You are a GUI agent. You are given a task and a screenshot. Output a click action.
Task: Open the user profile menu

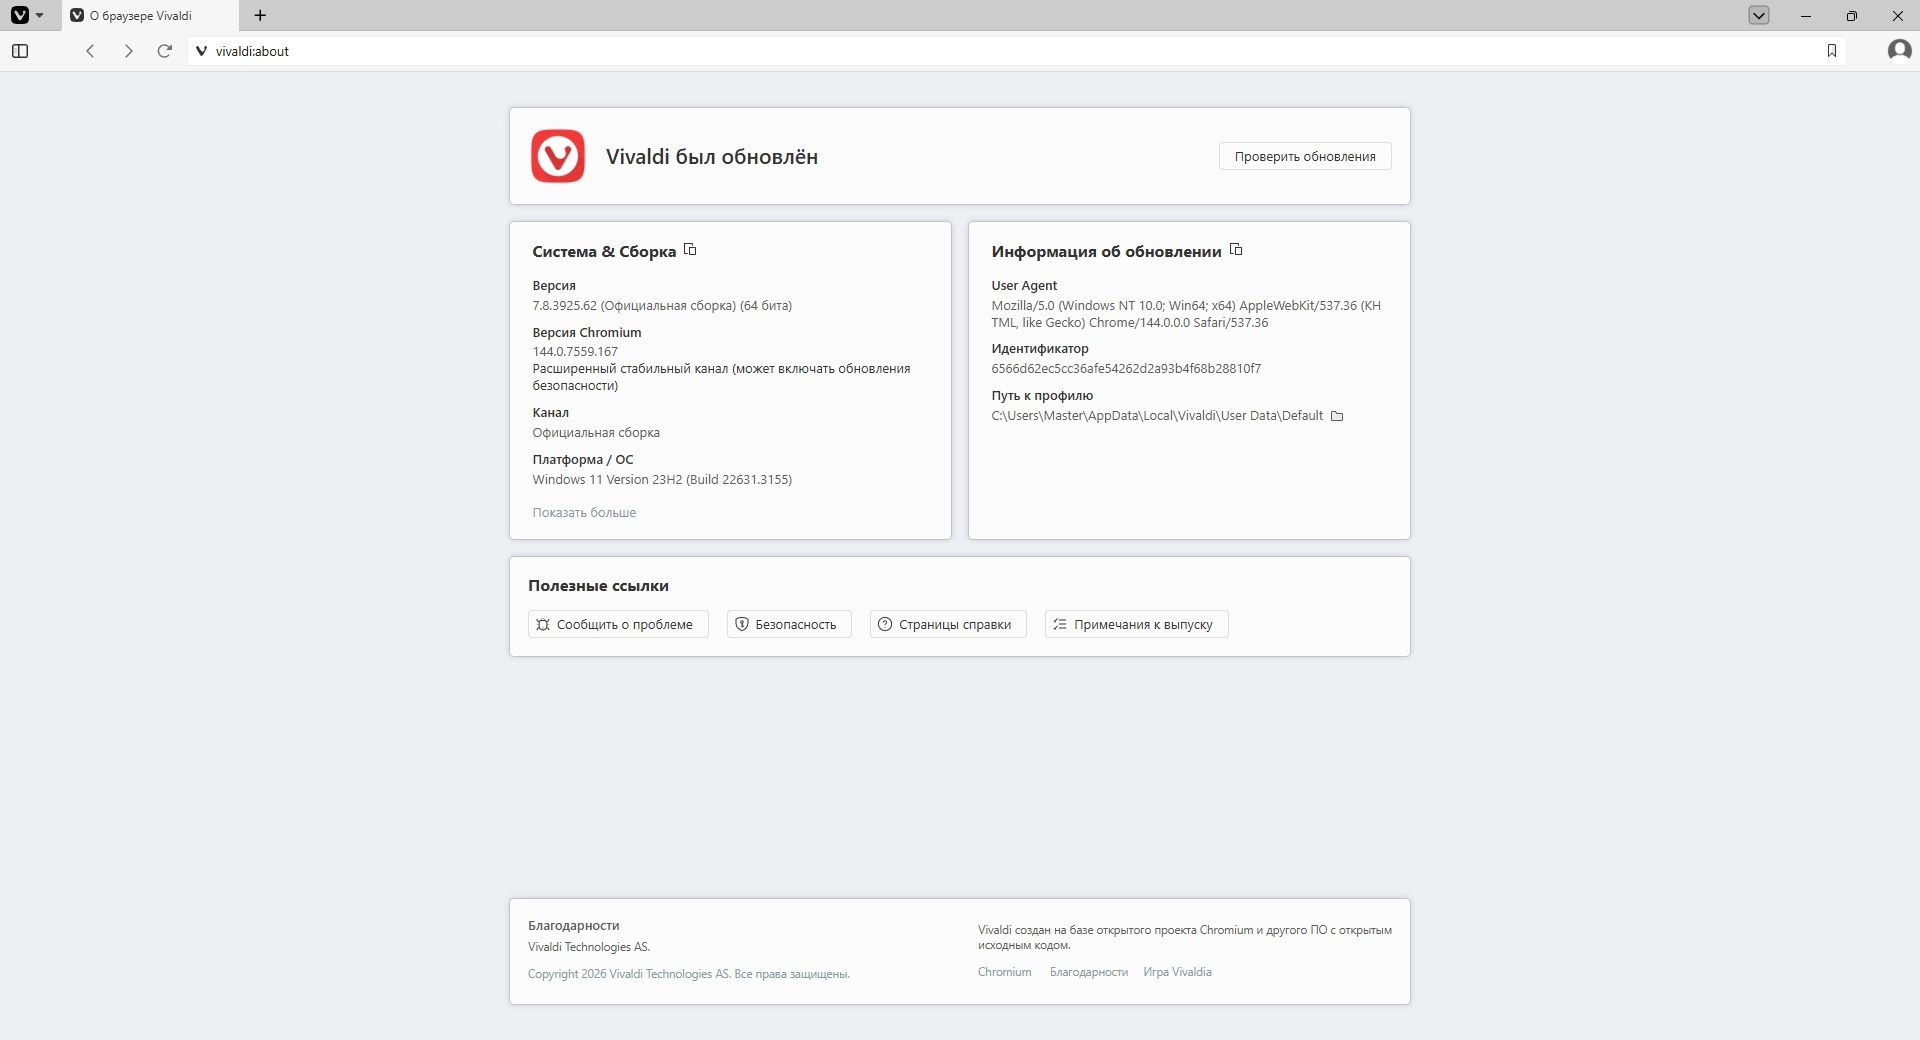pyautogui.click(x=1899, y=50)
